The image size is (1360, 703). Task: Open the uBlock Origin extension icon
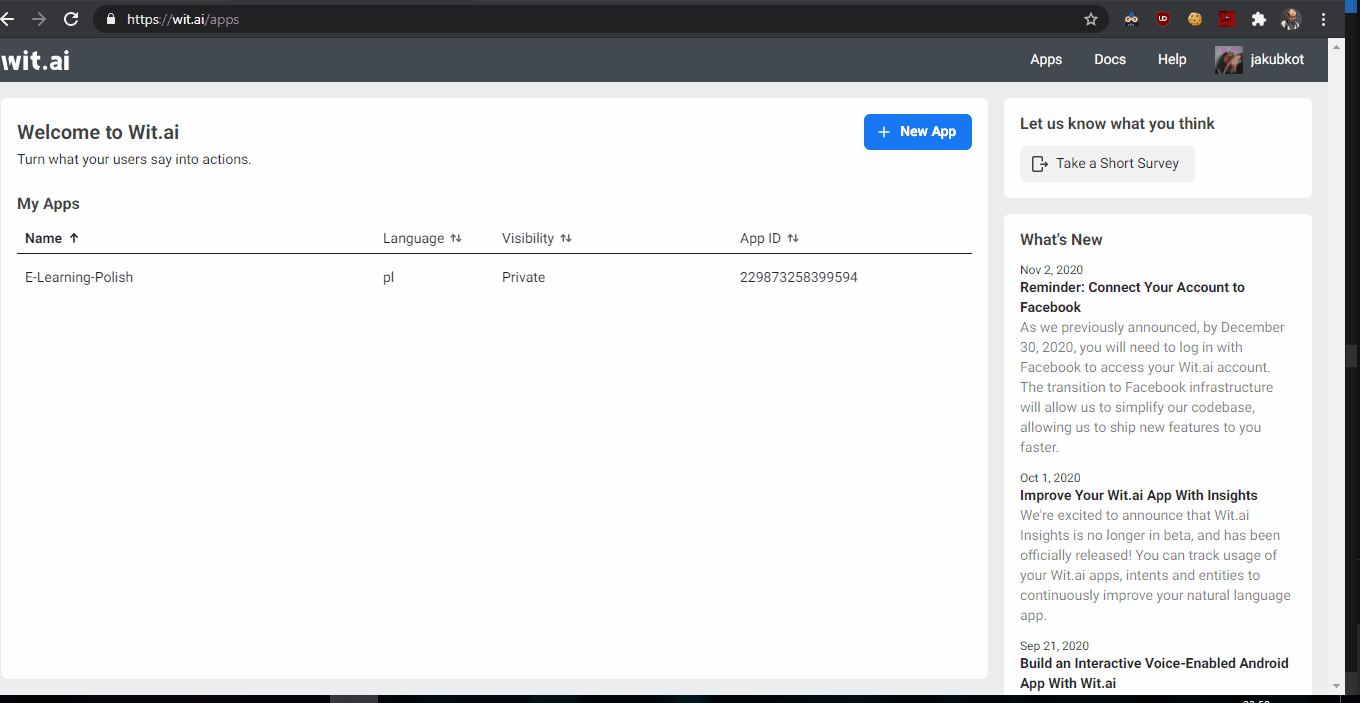(x=1163, y=19)
